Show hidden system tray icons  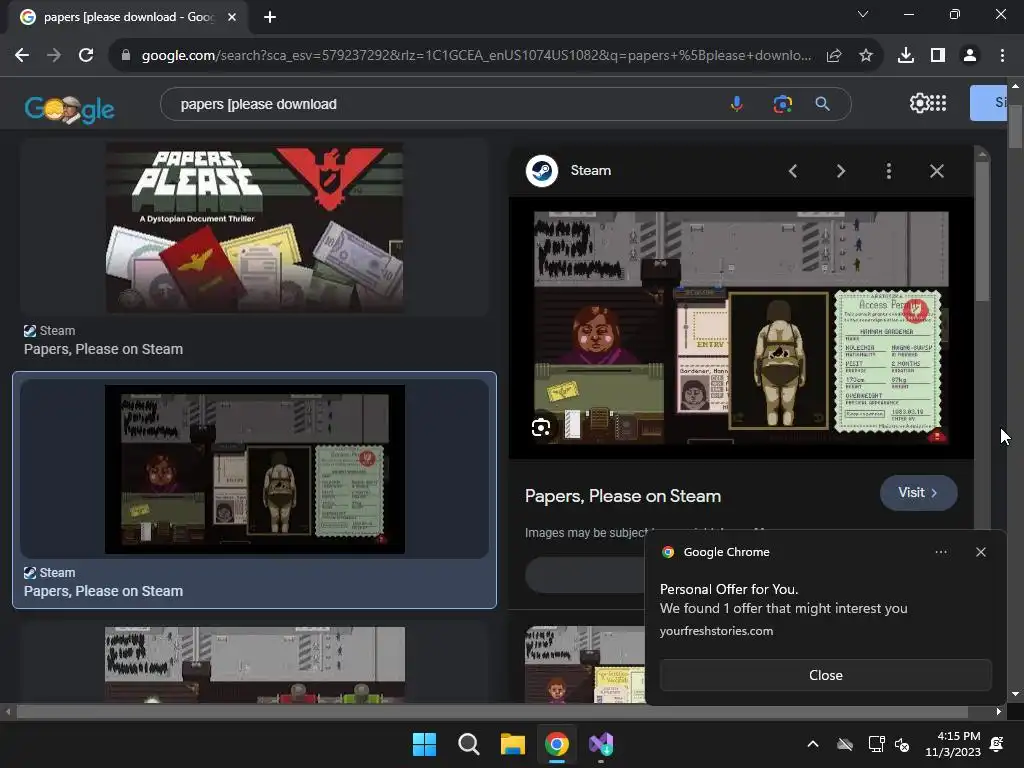tap(813, 744)
